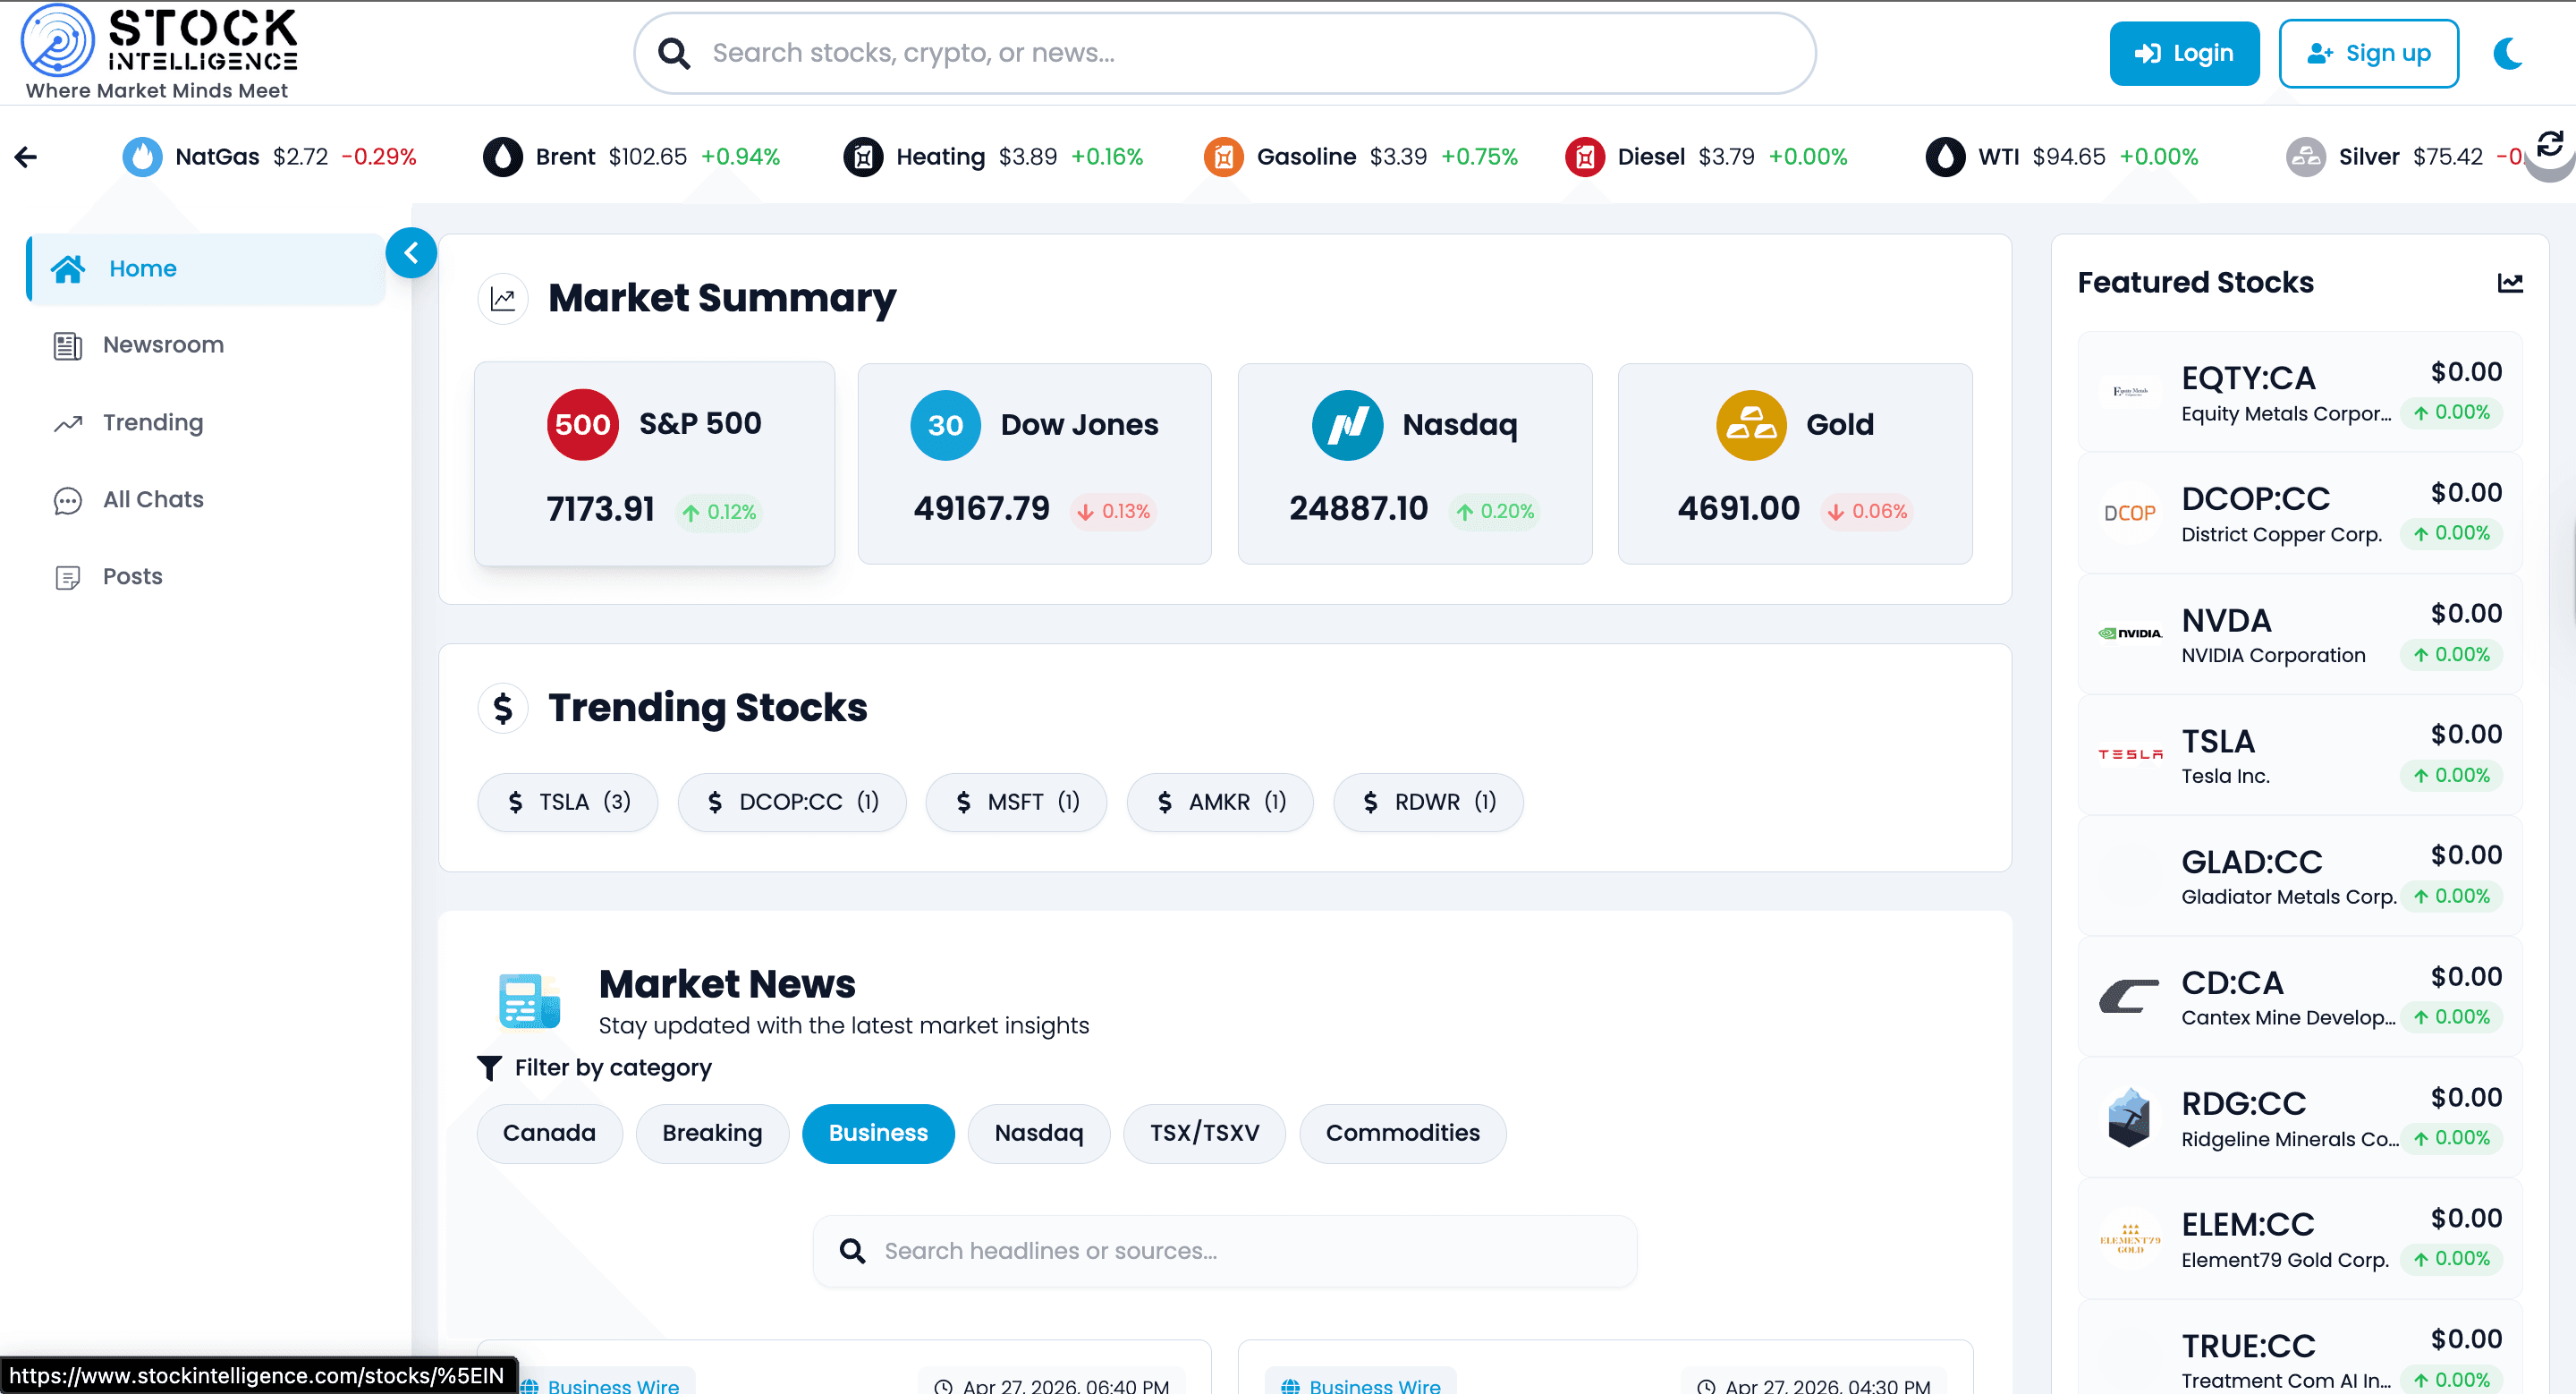Open the S&P 500 value 7173.91
The image size is (2576, 1394).
pos(600,510)
